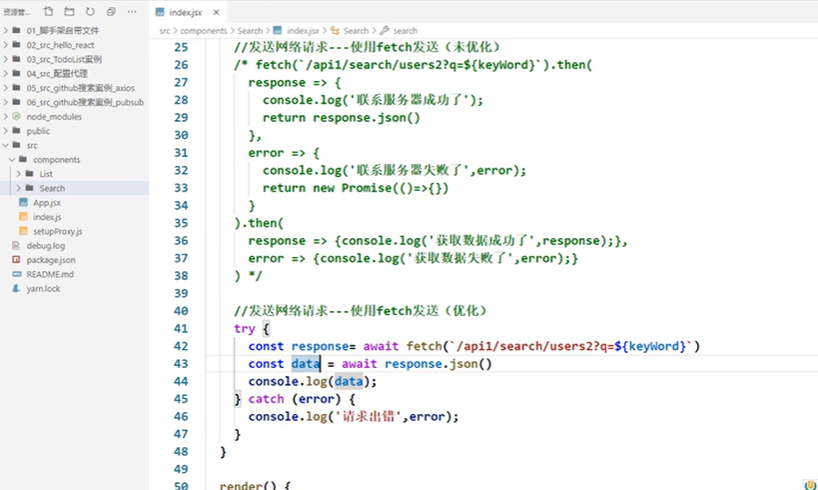
Task: Refresh the file explorer
Action: (90, 11)
